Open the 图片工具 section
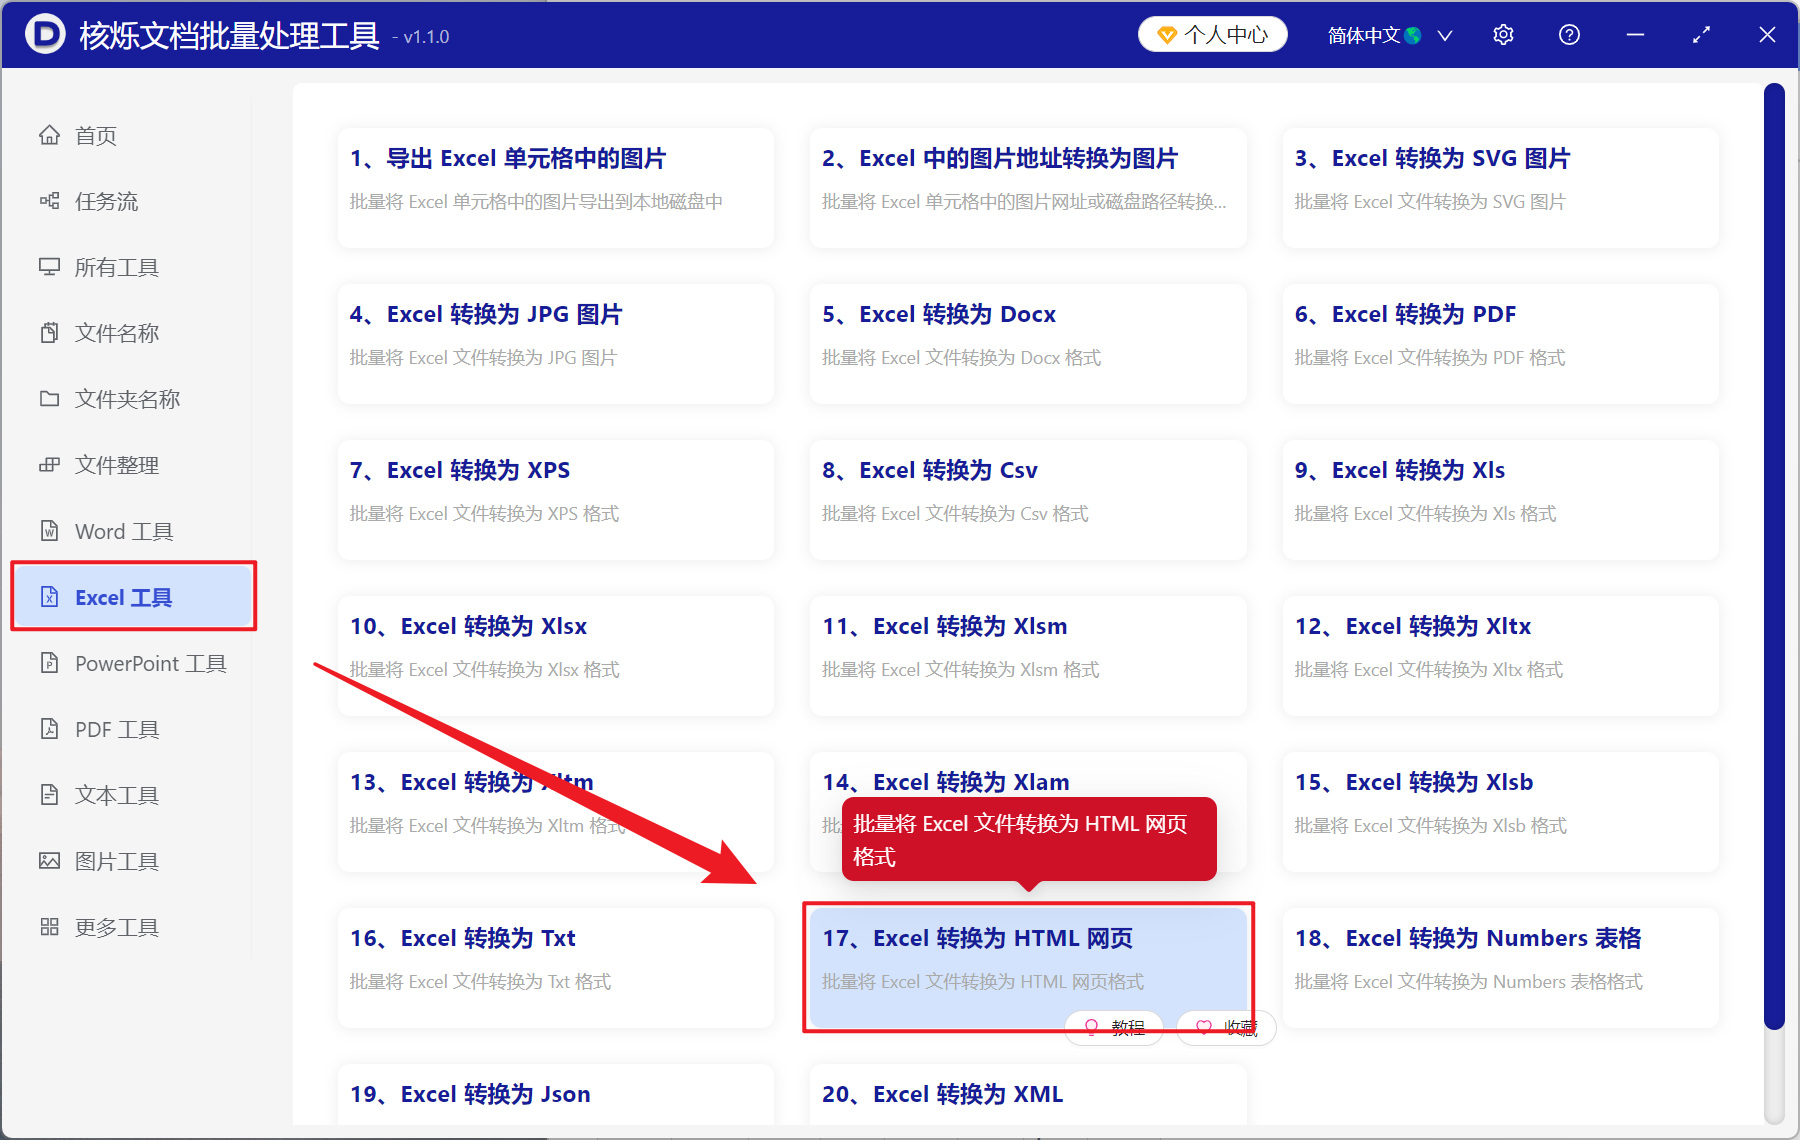This screenshot has width=1800, height=1140. pyautogui.click(x=116, y=861)
